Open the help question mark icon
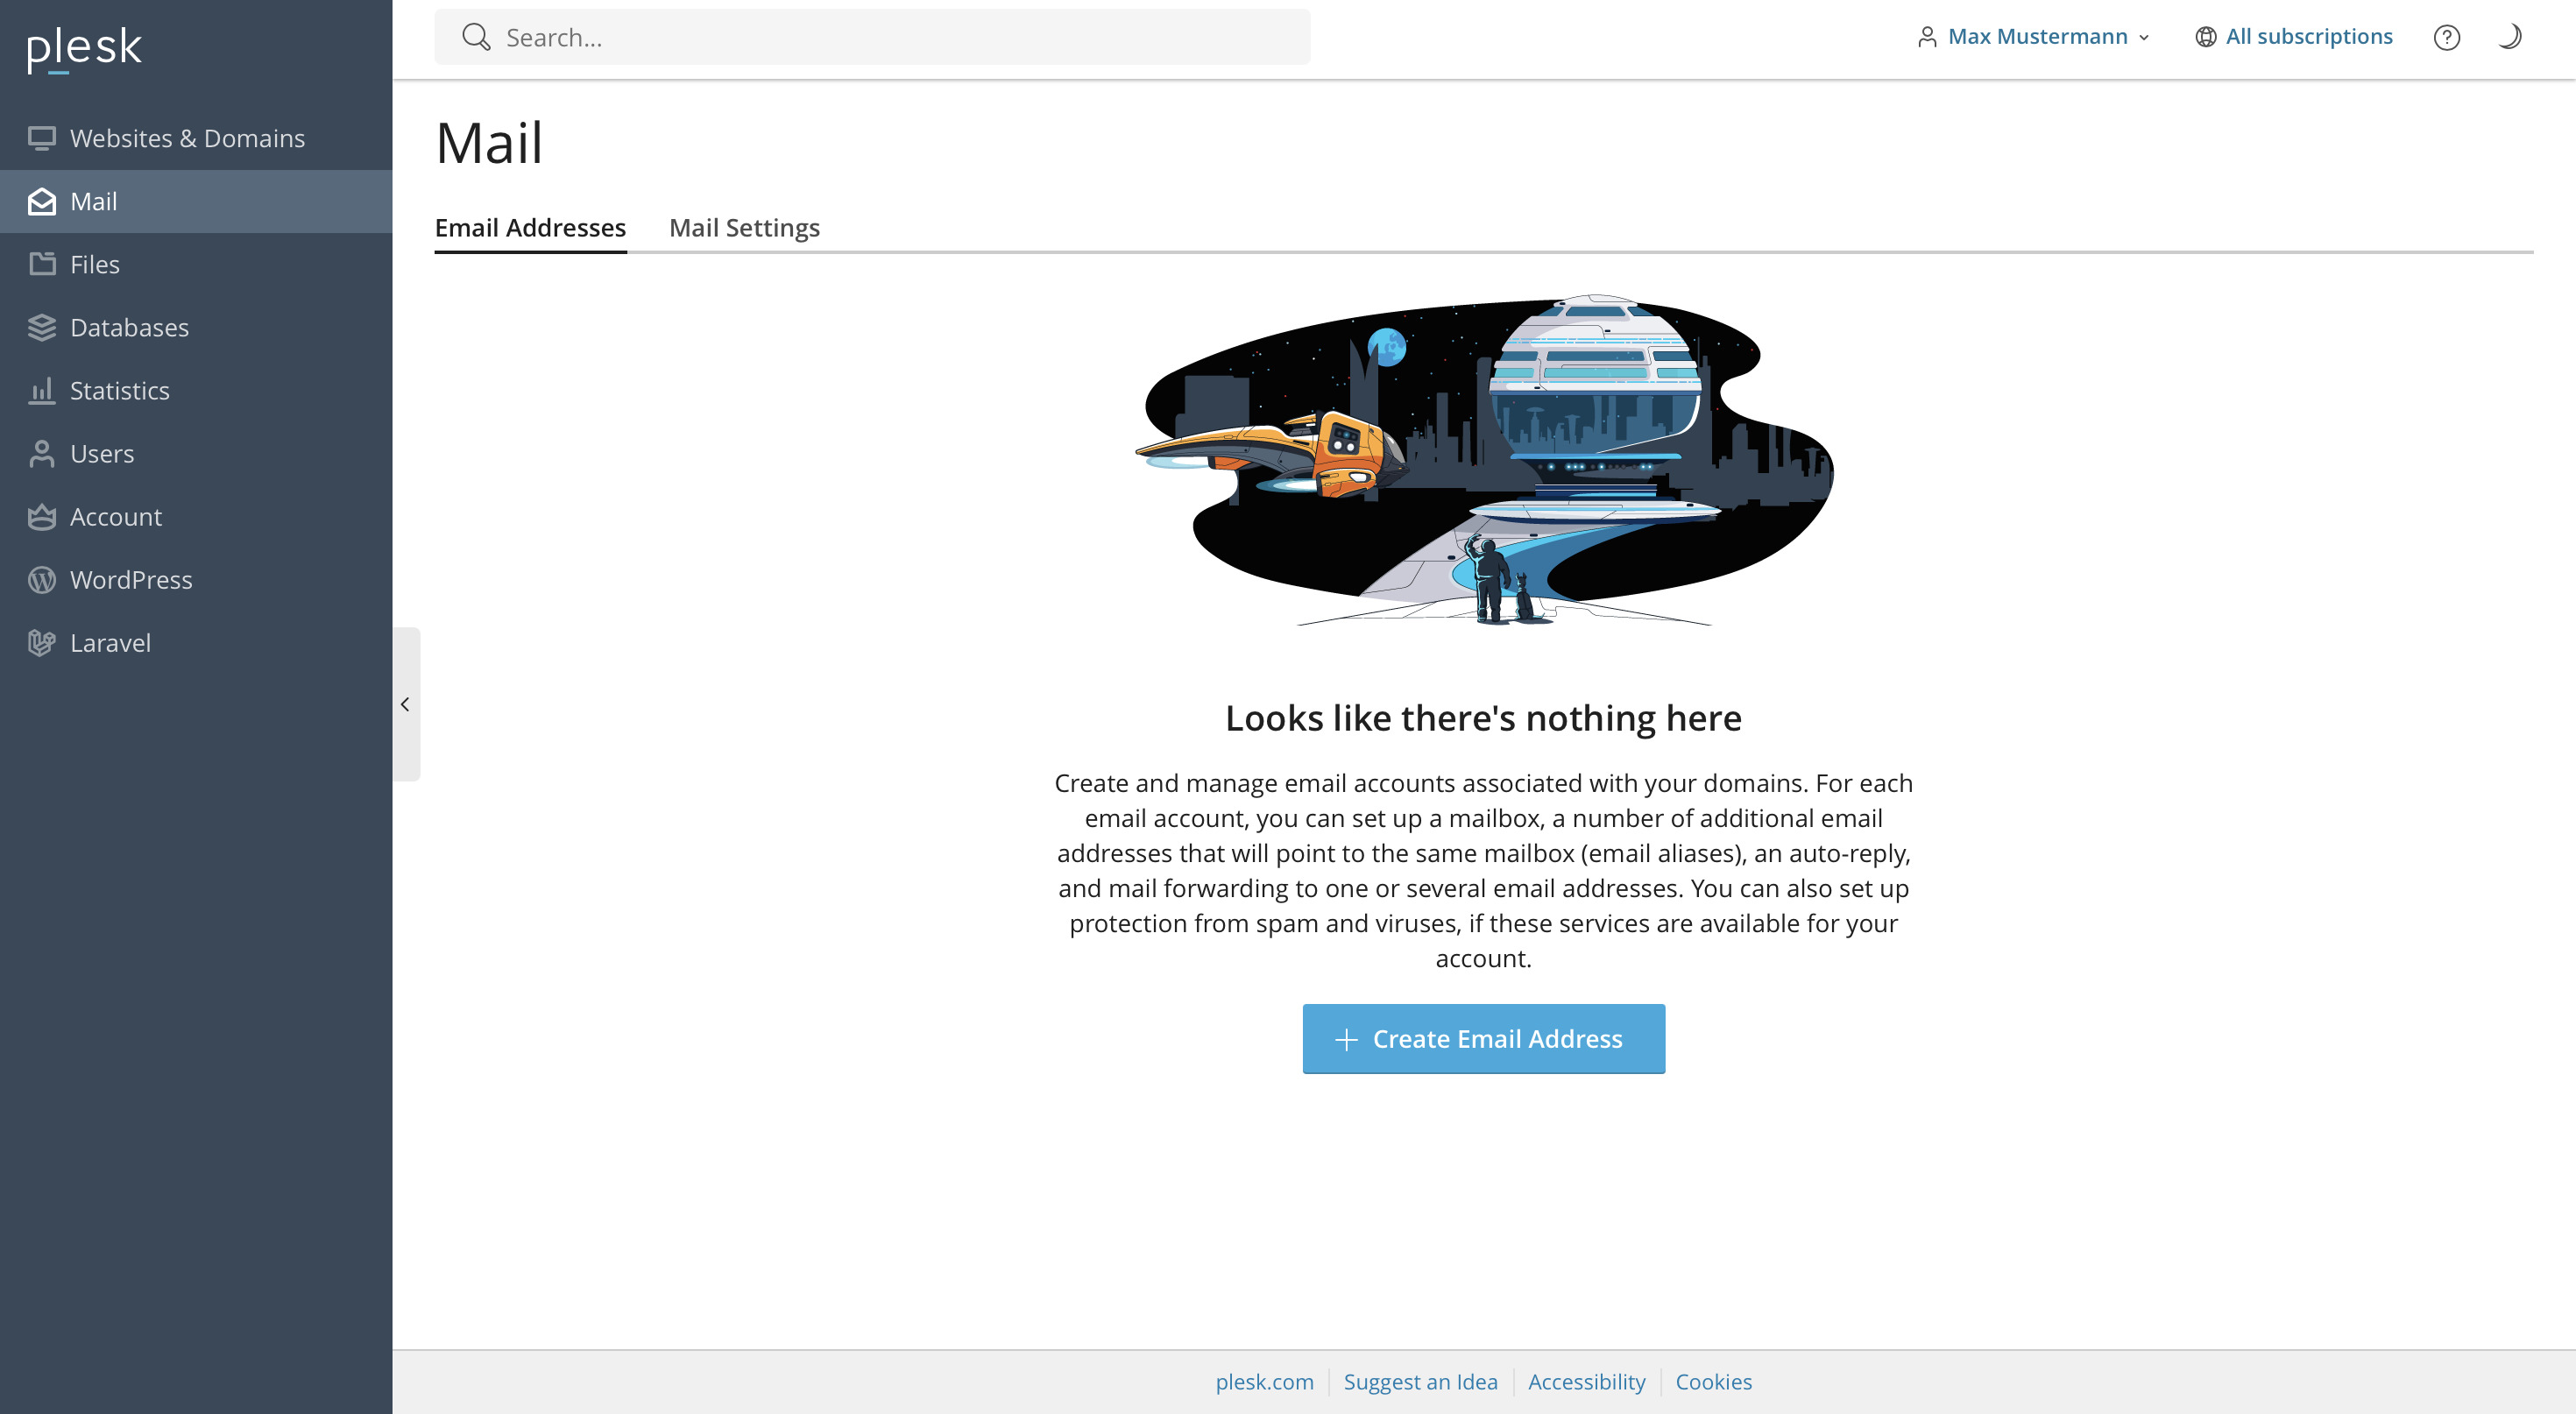 point(2447,37)
